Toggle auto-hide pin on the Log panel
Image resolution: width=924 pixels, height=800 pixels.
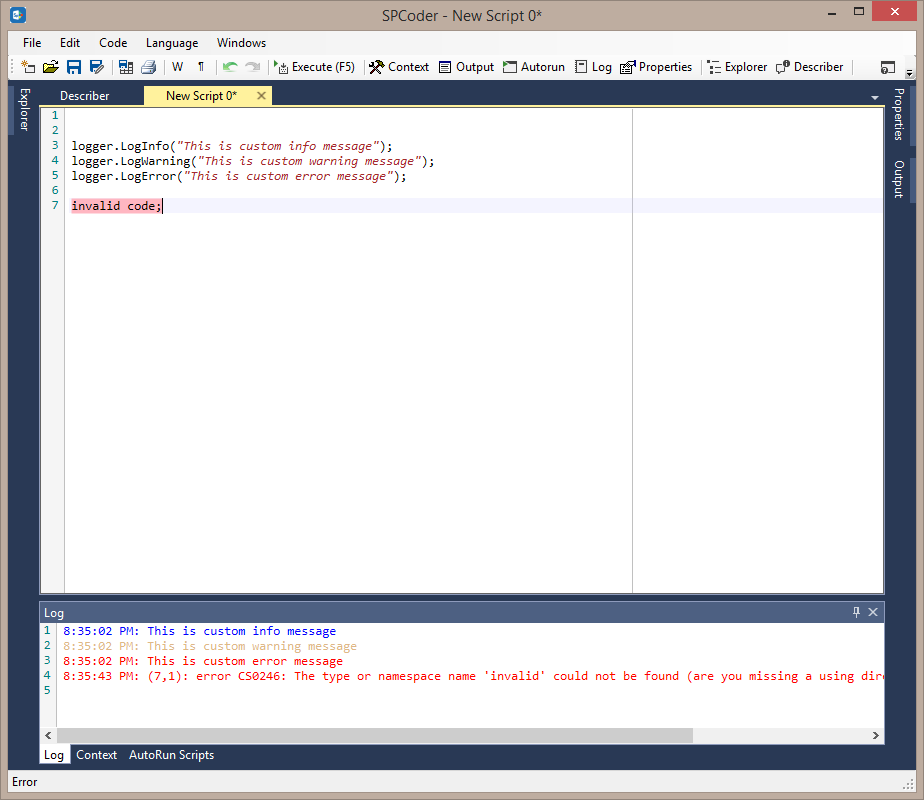(x=856, y=612)
